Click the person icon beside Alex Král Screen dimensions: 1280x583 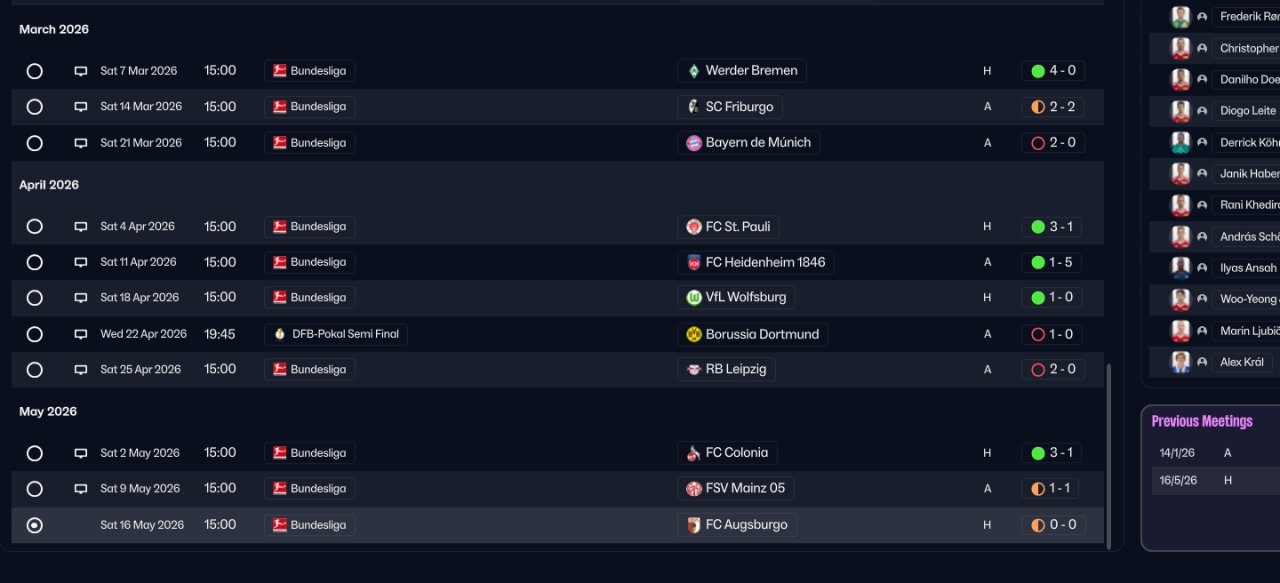[x=1202, y=362]
